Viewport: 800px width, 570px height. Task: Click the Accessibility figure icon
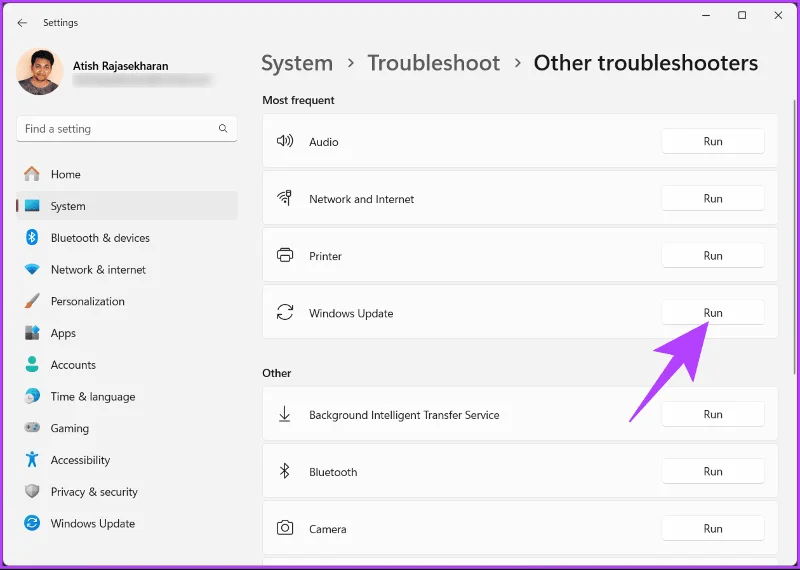click(32, 459)
